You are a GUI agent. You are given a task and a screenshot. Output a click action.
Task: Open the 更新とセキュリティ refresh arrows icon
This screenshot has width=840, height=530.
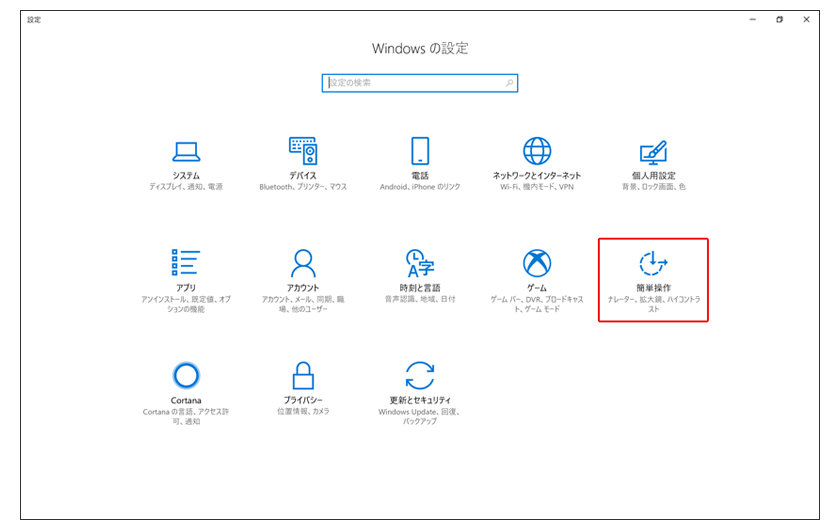[420, 375]
